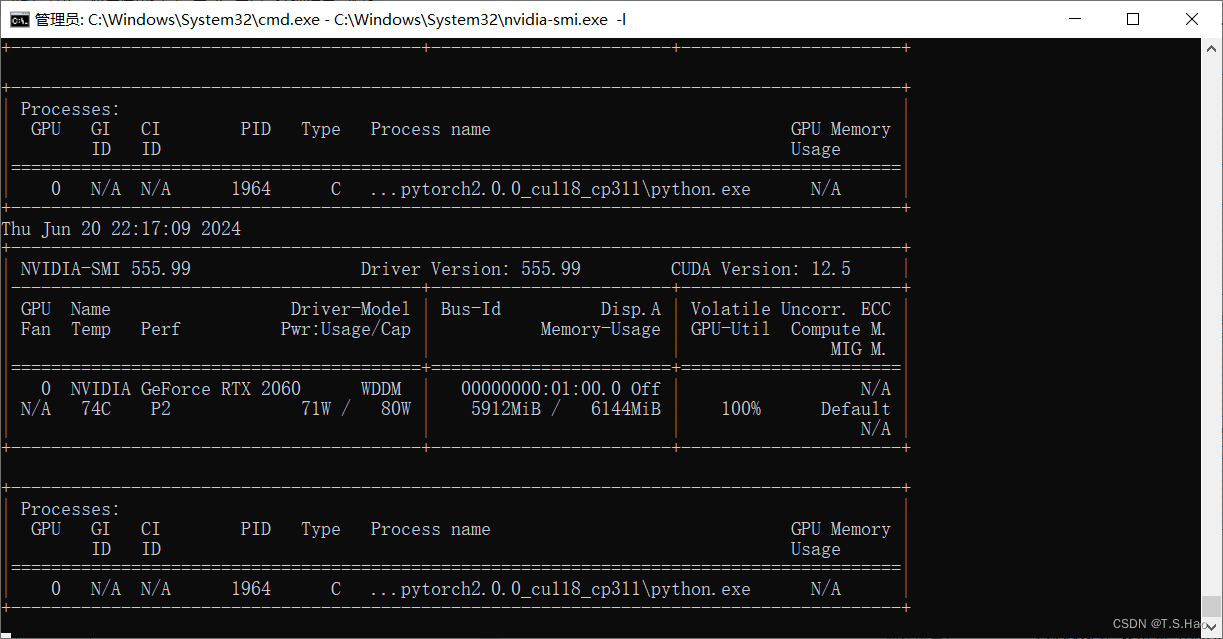This screenshot has width=1223, height=639.
Task: Click the Processes: label above the timestamp
Action: point(71,109)
